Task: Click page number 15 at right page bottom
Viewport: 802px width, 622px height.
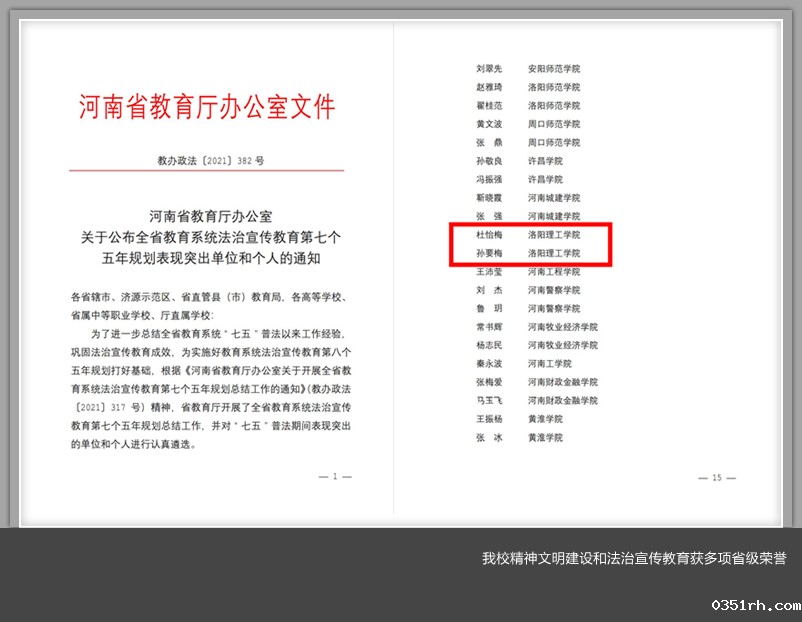Action: tap(716, 478)
